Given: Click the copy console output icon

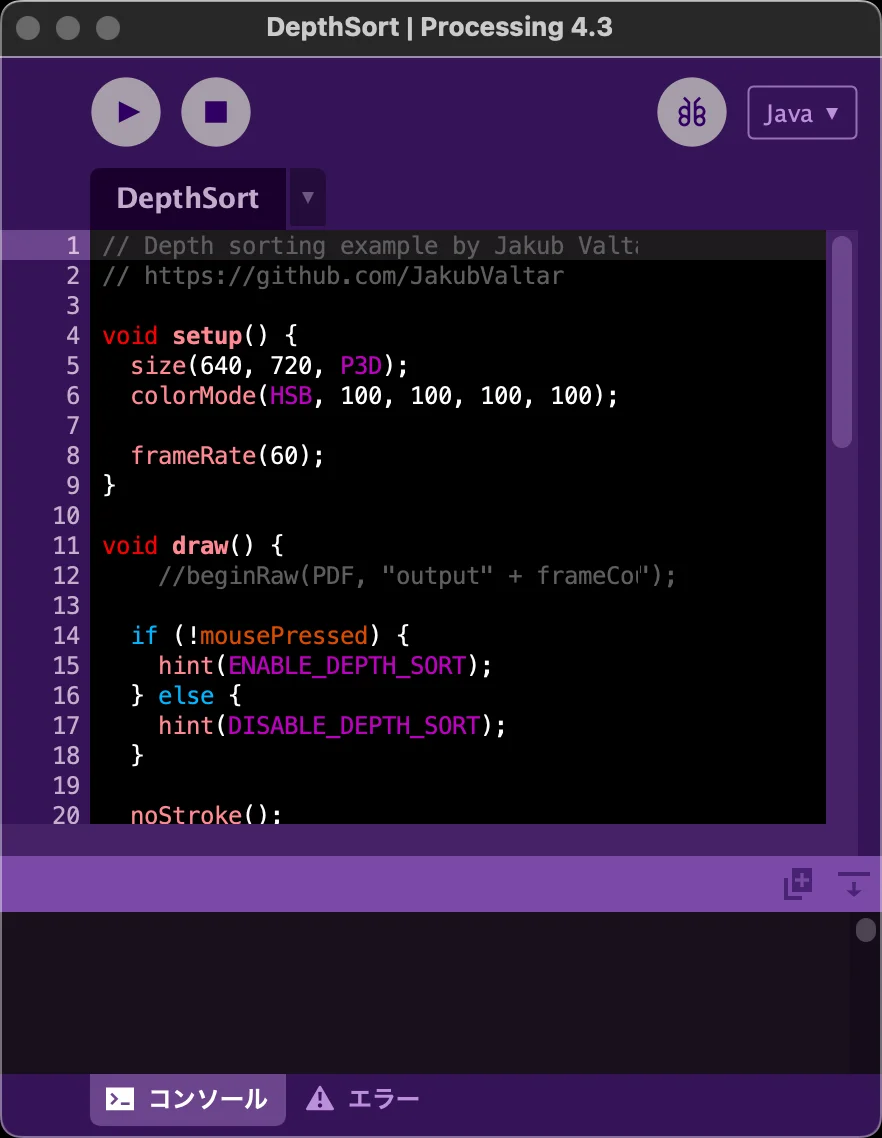Looking at the screenshot, I should point(797,883).
